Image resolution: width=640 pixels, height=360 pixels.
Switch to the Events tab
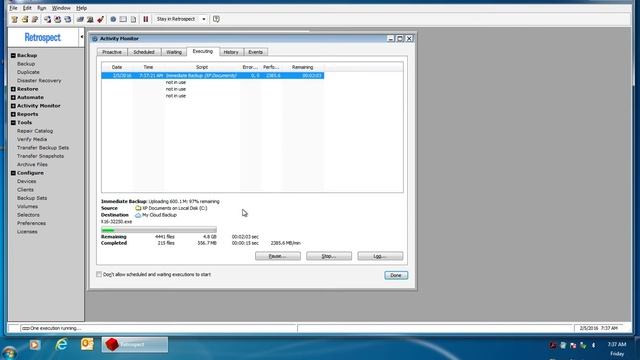click(256, 52)
